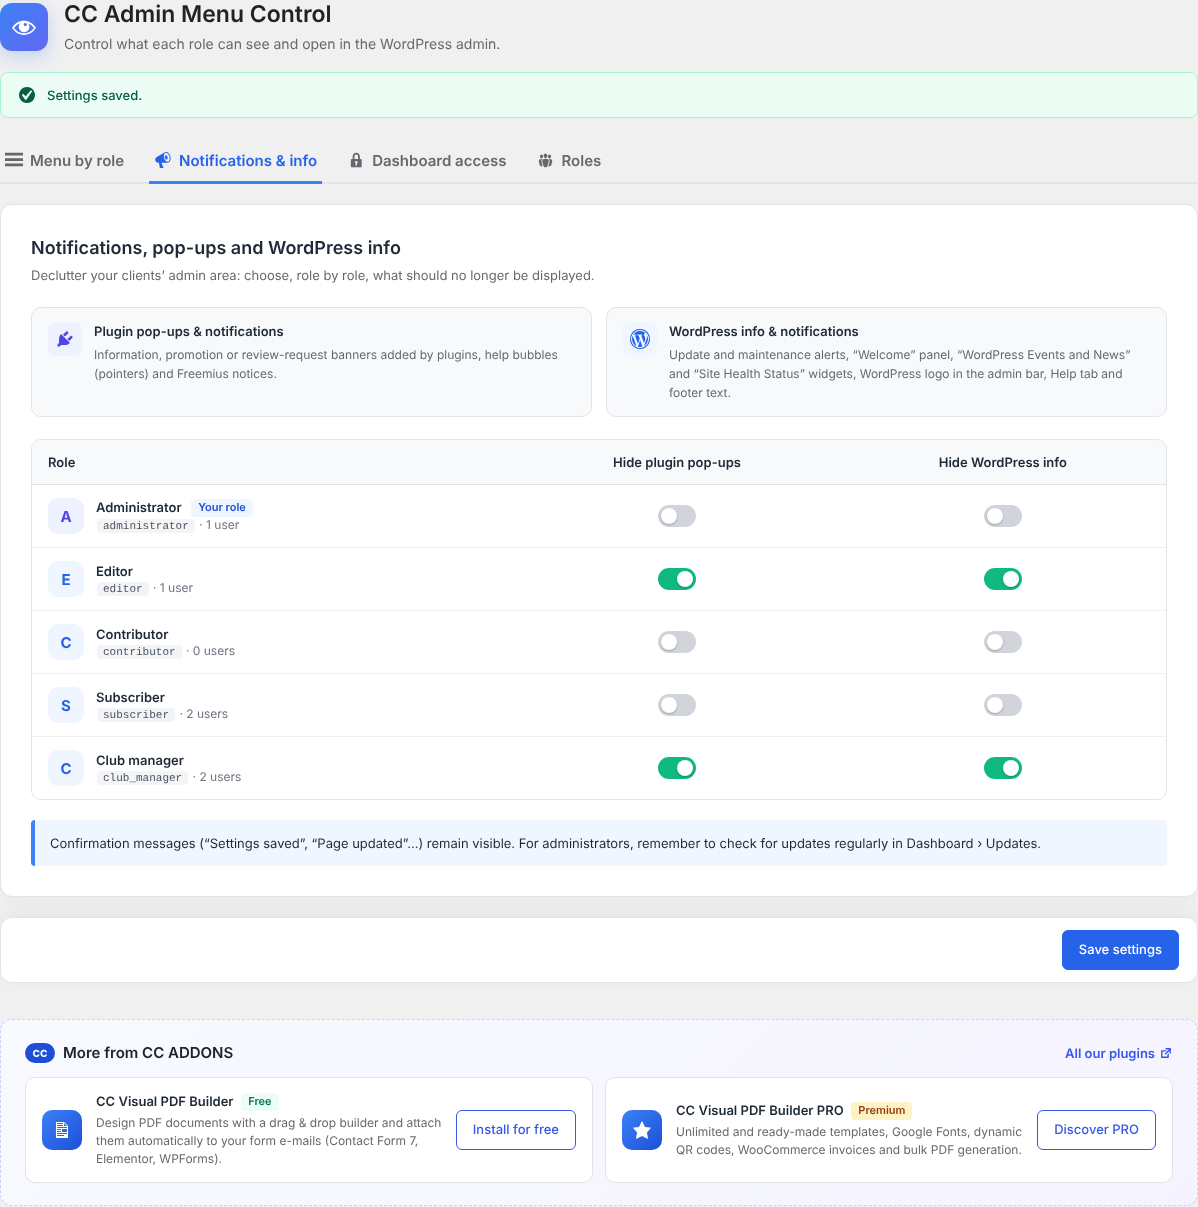Click the Contributor role avatar letter C
Viewport: 1198px width, 1207px height.
[66, 642]
